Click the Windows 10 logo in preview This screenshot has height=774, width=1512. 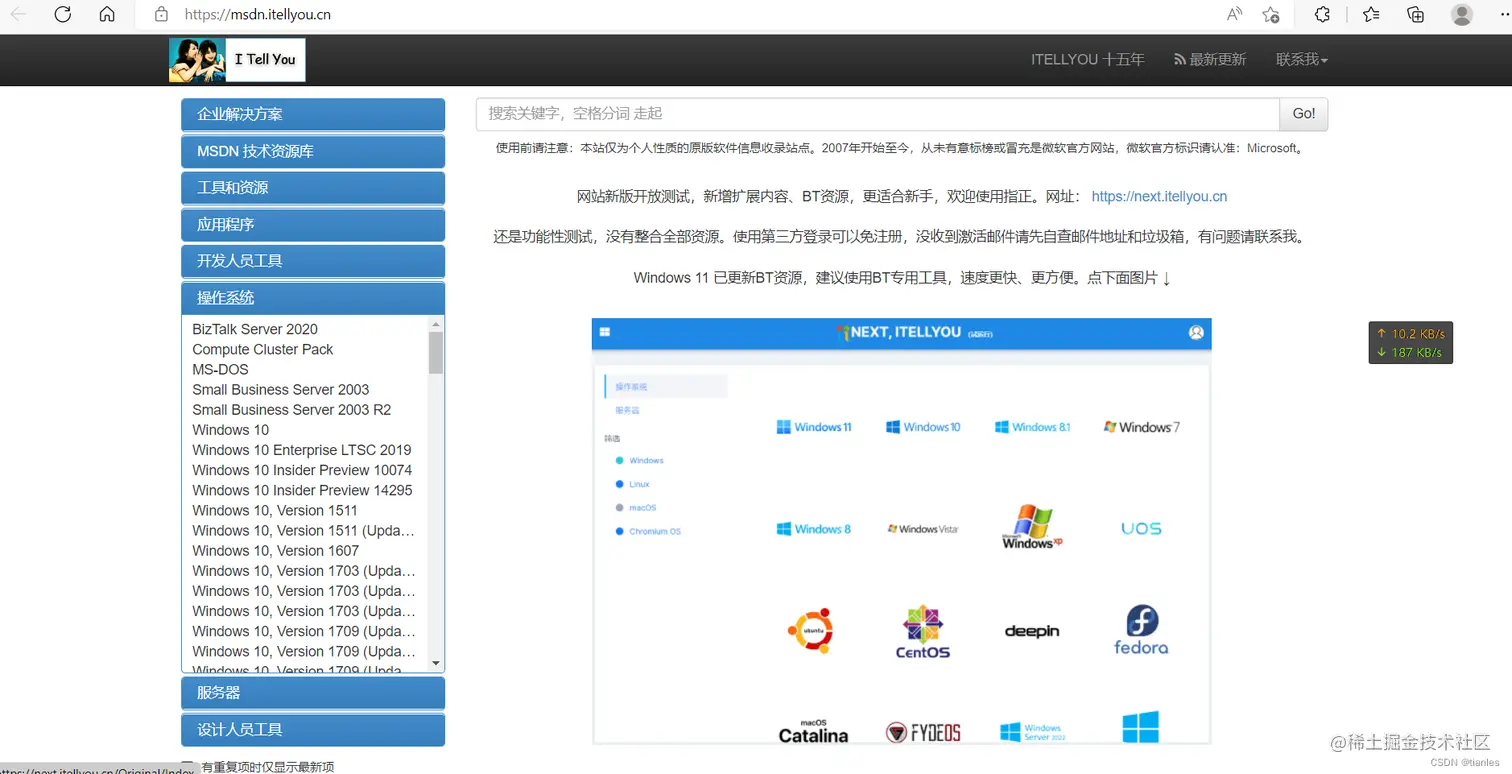923,427
